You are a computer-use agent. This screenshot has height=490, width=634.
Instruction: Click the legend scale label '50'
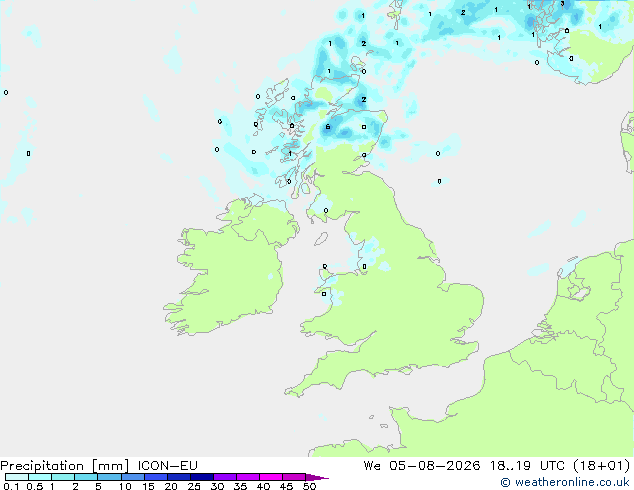click(x=310, y=486)
